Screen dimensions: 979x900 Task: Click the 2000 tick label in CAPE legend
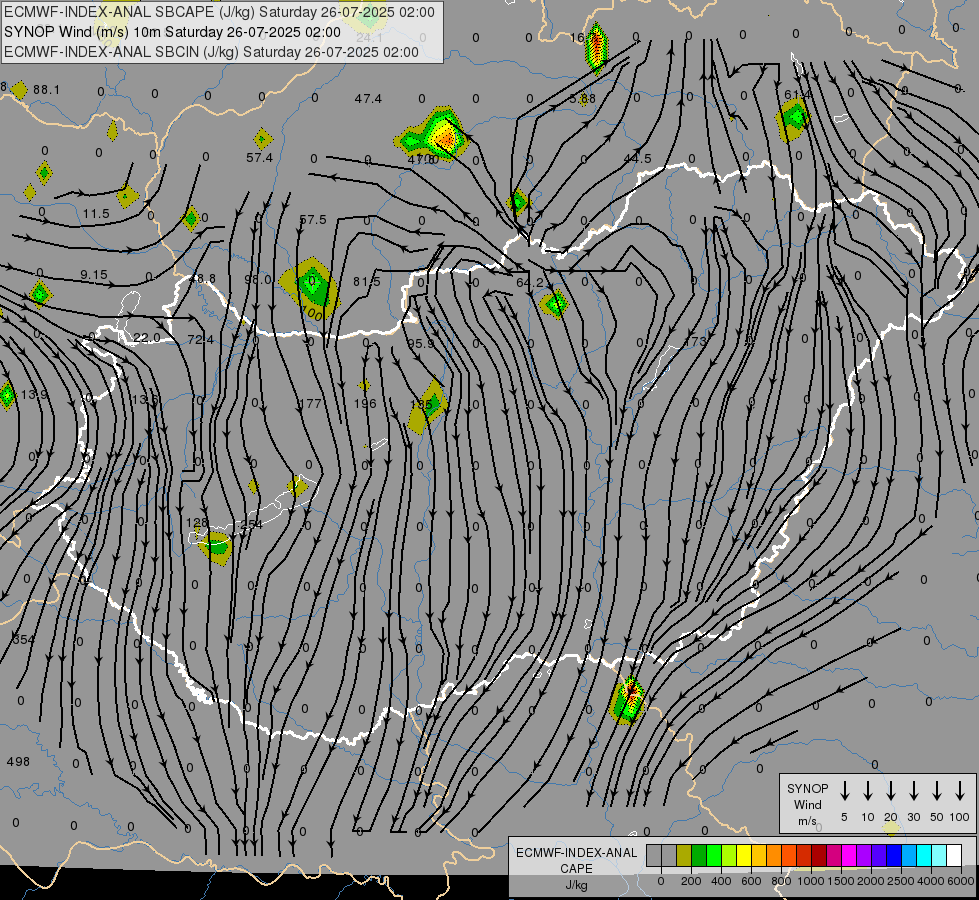pyautogui.click(x=870, y=881)
